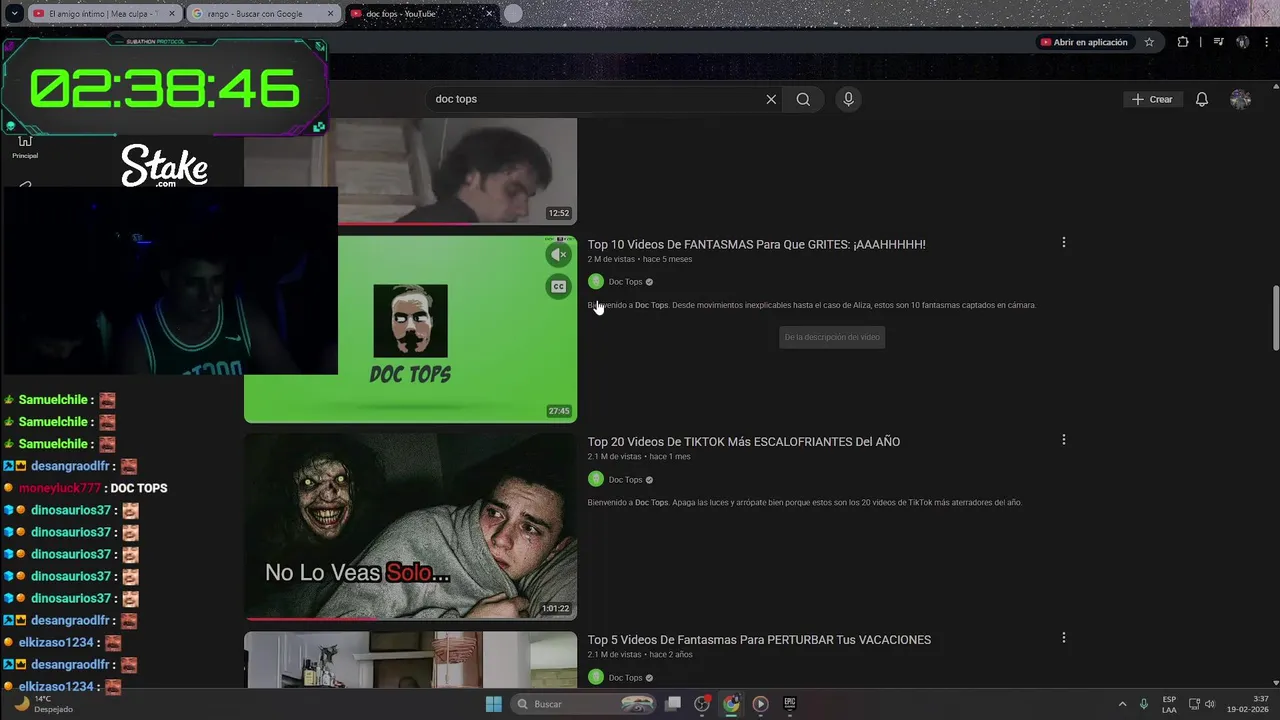Open Task View on the taskbar
The width and height of the screenshot is (1280, 720).
673,704
